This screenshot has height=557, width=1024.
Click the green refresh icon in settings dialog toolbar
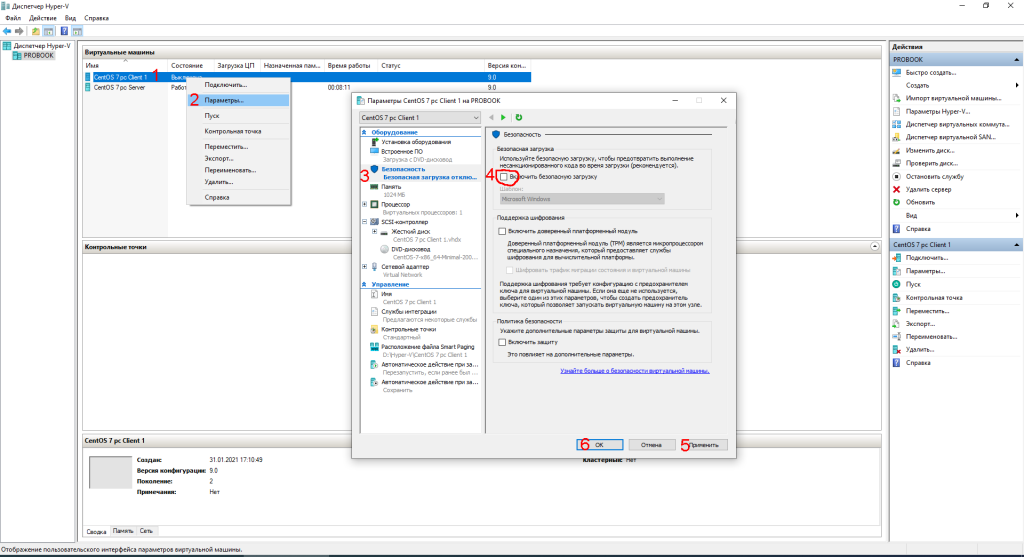click(519, 118)
